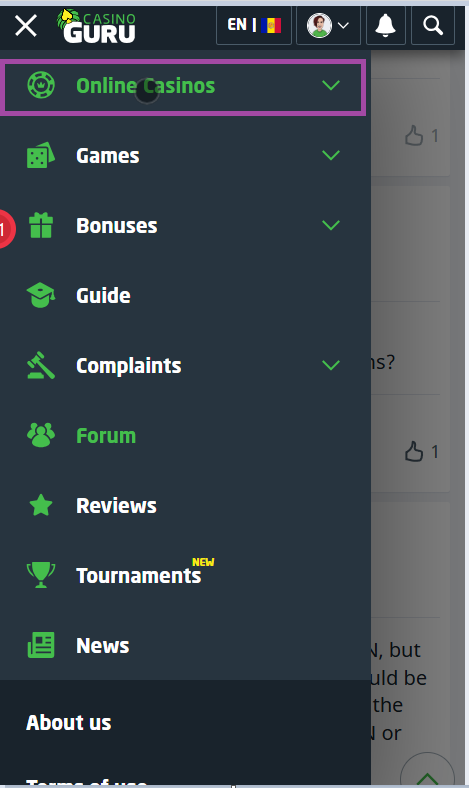Open the user avatar account dropdown
This screenshot has width=469, height=788.
328,25
